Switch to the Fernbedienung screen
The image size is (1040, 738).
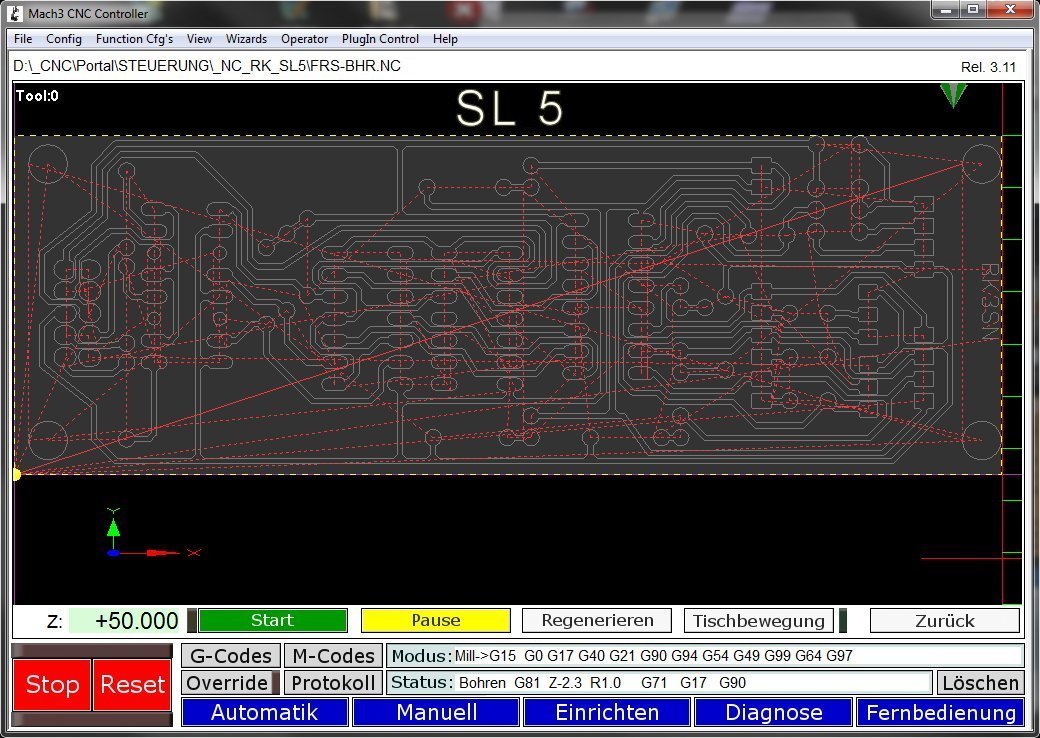[941, 712]
